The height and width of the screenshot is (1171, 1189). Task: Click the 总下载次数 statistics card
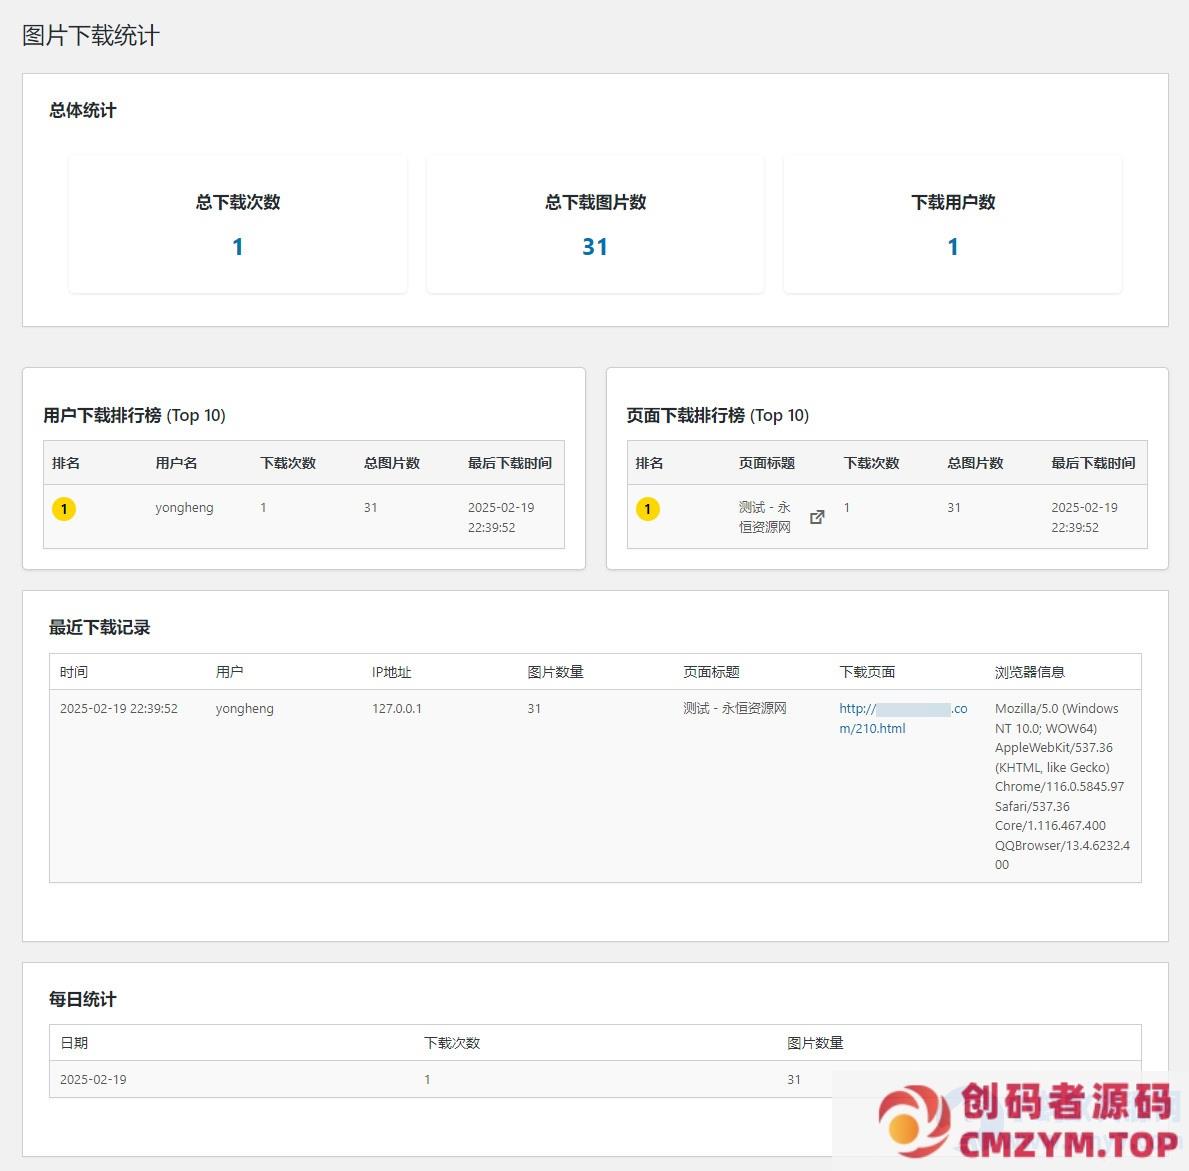238,224
